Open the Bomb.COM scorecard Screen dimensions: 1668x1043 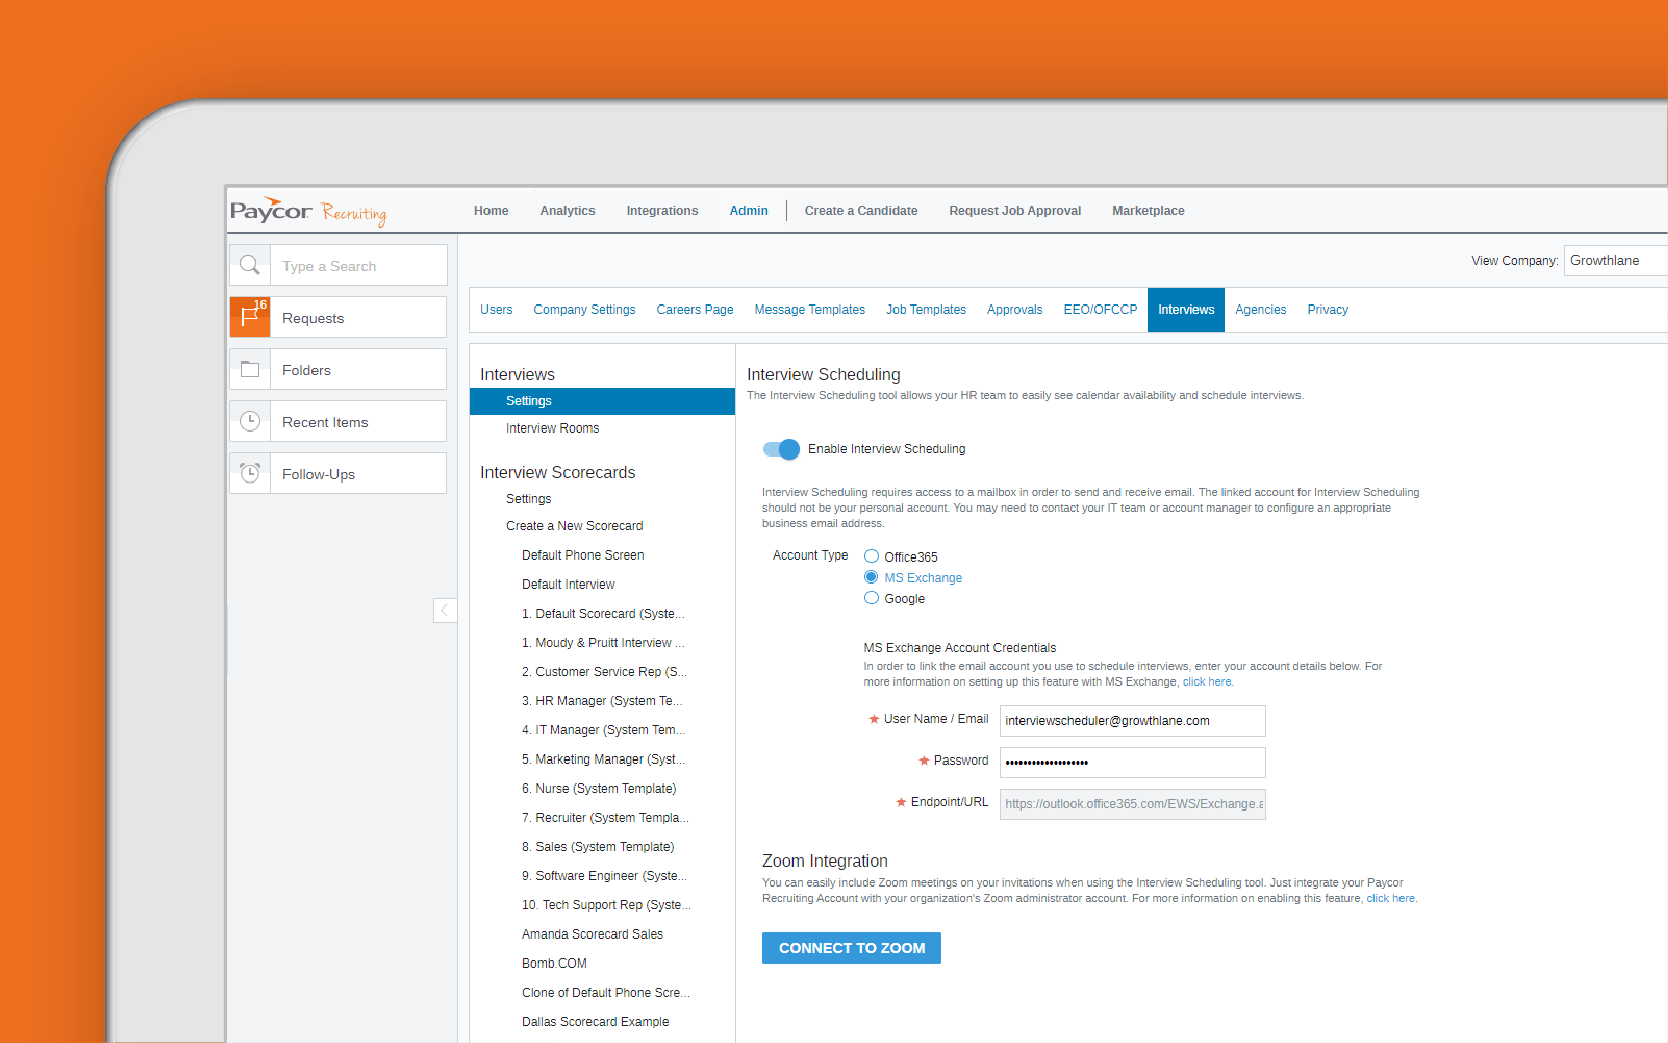point(554,963)
